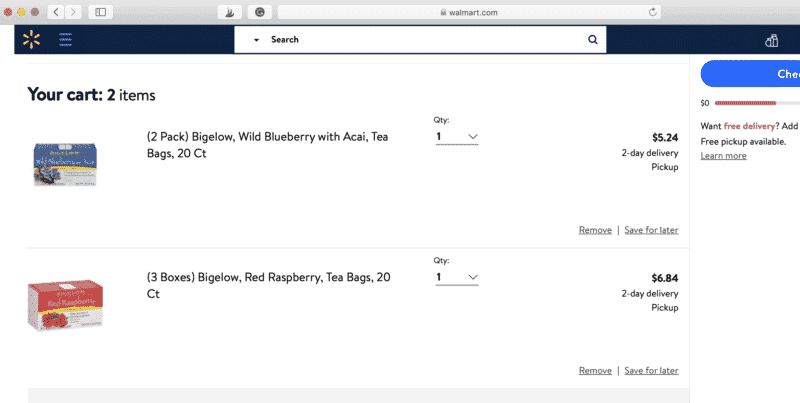Click the Learn more link
The height and width of the screenshot is (403, 800).
[723, 156]
